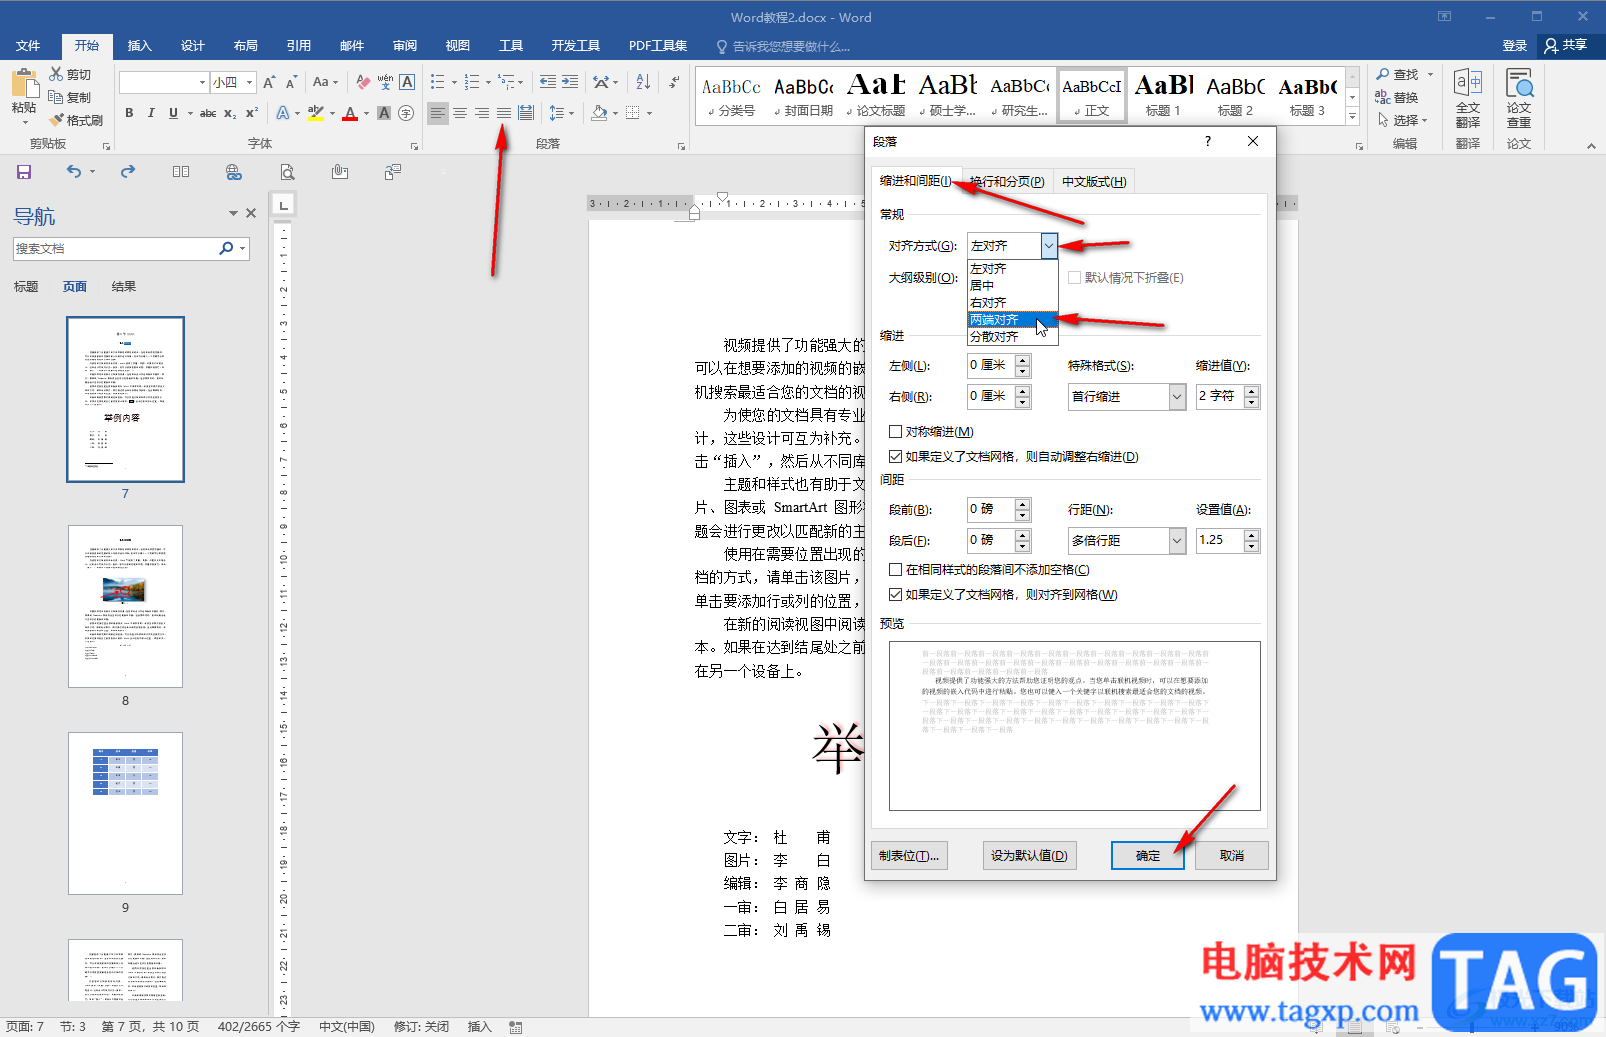The image size is (1606, 1037).
Task: Toggle Italic formatting
Action: coord(151,113)
